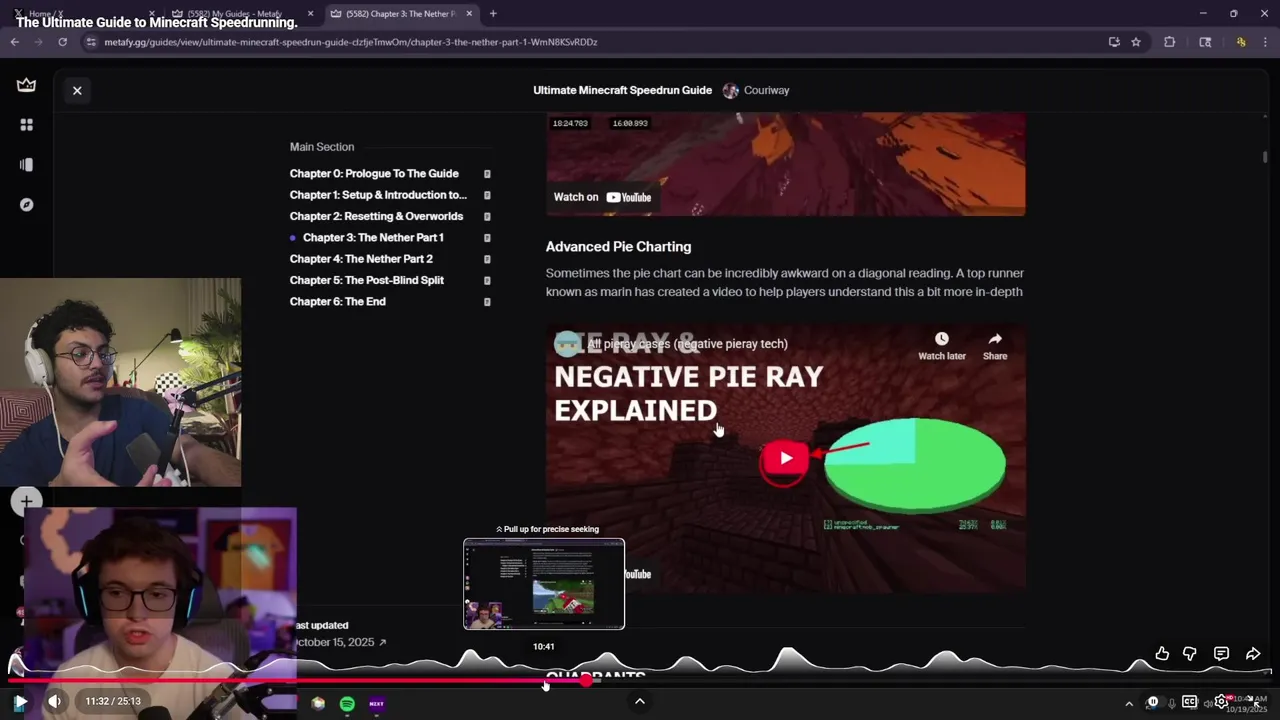
Task: Open the guides book icon in the Metafy sidebar
Action: tap(26, 165)
